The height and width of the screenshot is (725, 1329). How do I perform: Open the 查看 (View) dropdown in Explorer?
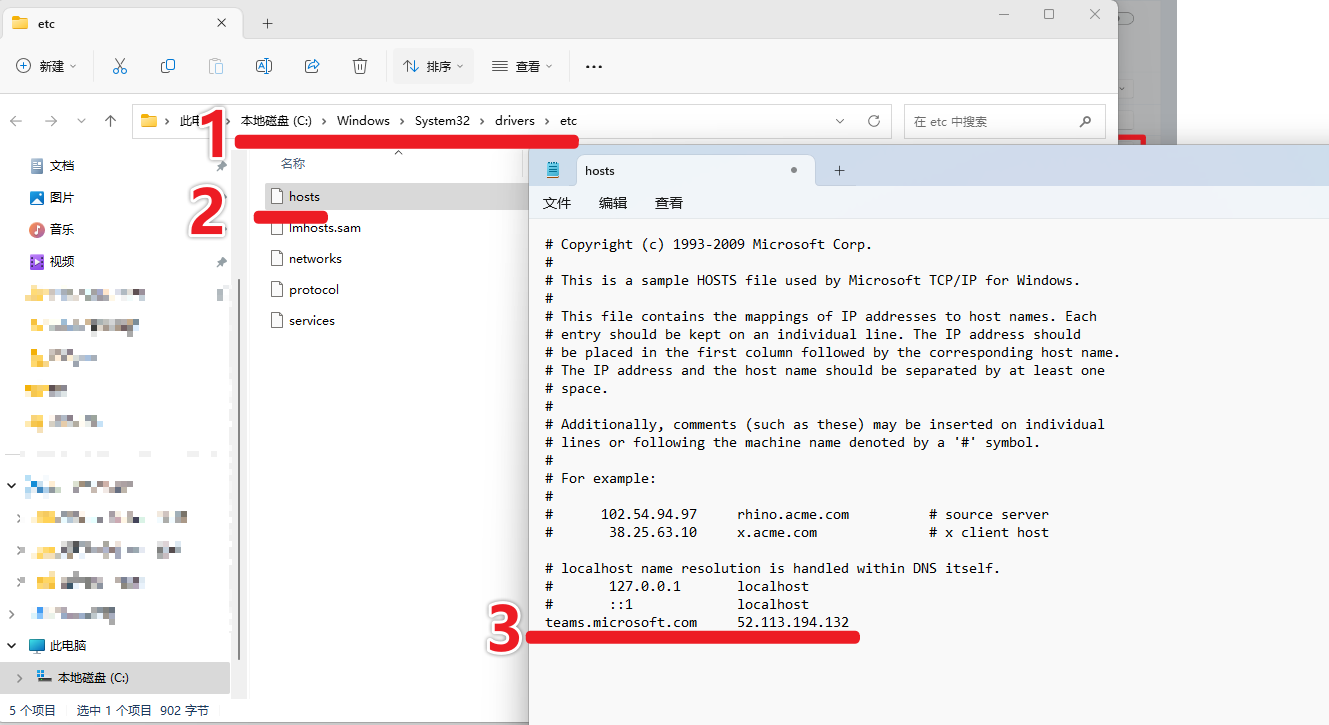(522, 66)
